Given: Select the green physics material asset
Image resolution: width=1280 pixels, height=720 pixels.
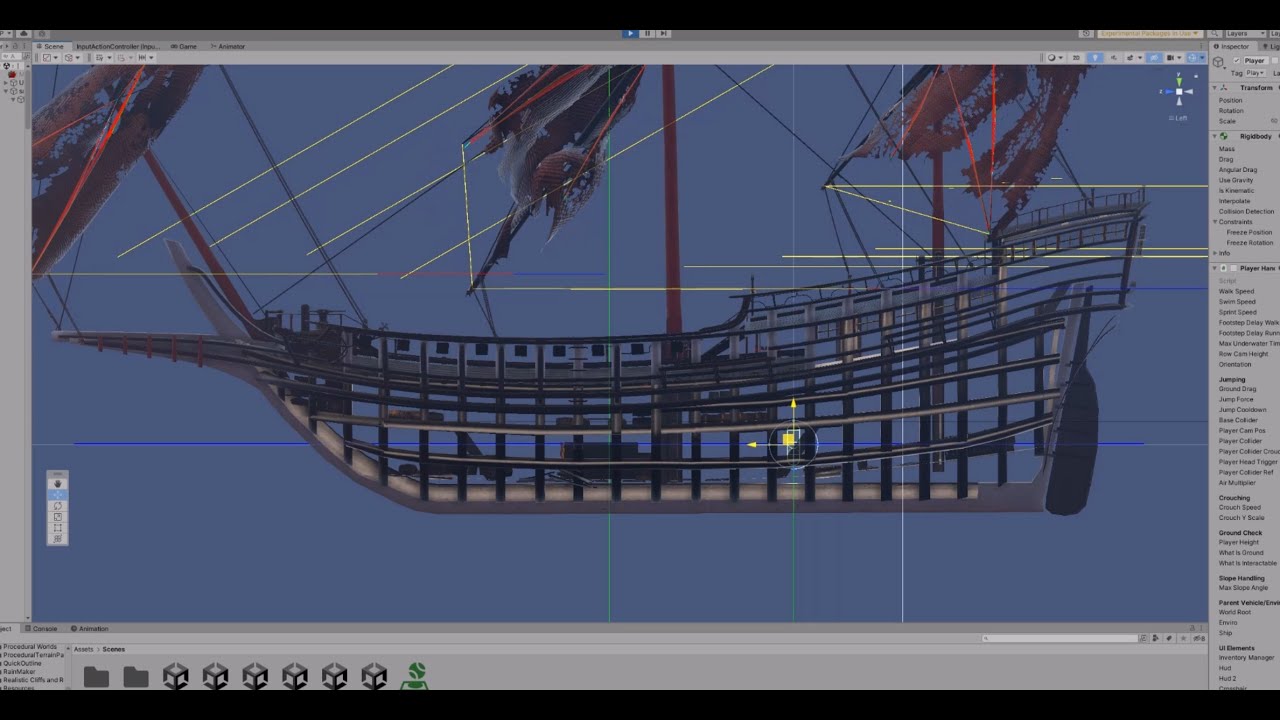Looking at the screenshot, I should click(x=416, y=676).
